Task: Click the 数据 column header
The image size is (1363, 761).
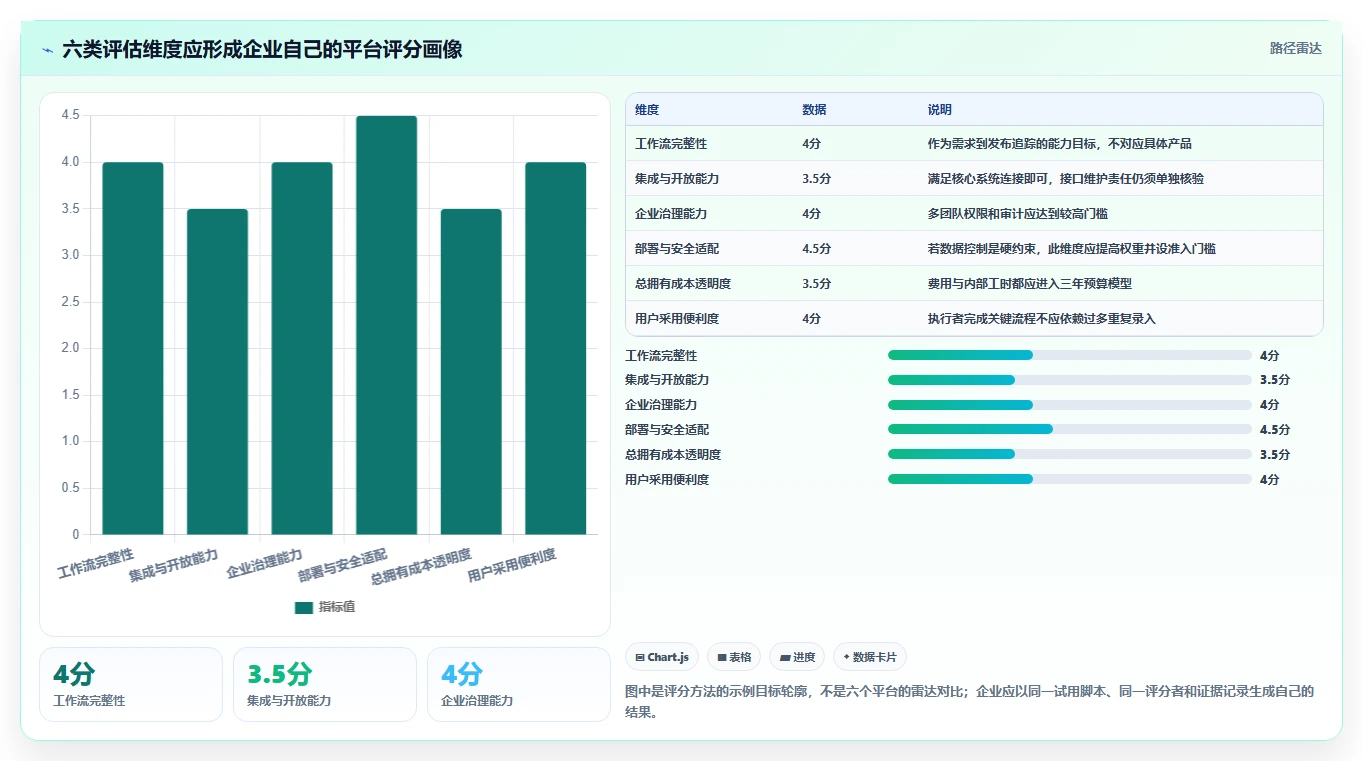Action: [x=814, y=110]
